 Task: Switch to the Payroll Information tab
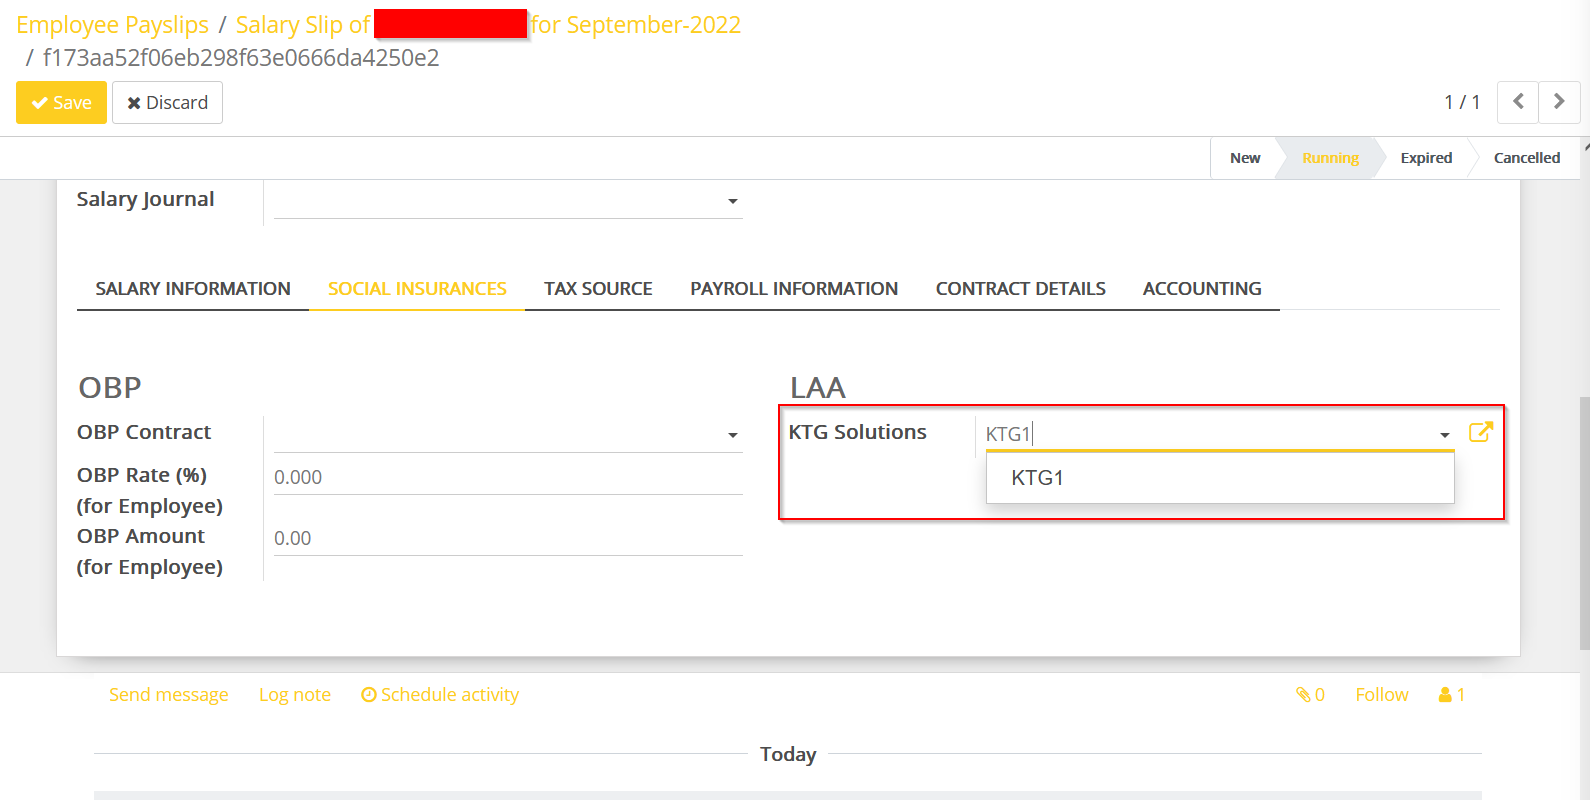coord(794,289)
